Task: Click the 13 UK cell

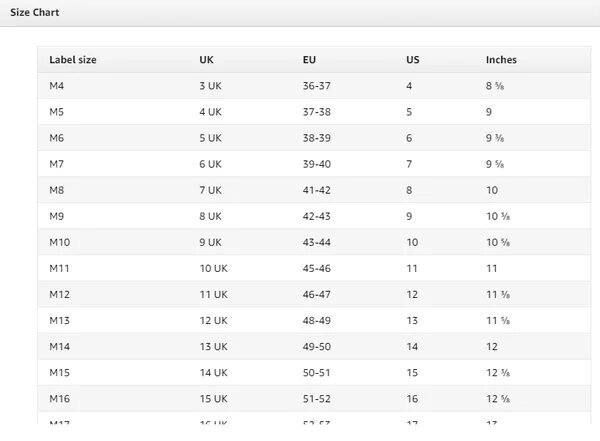Action: click(x=213, y=346)
